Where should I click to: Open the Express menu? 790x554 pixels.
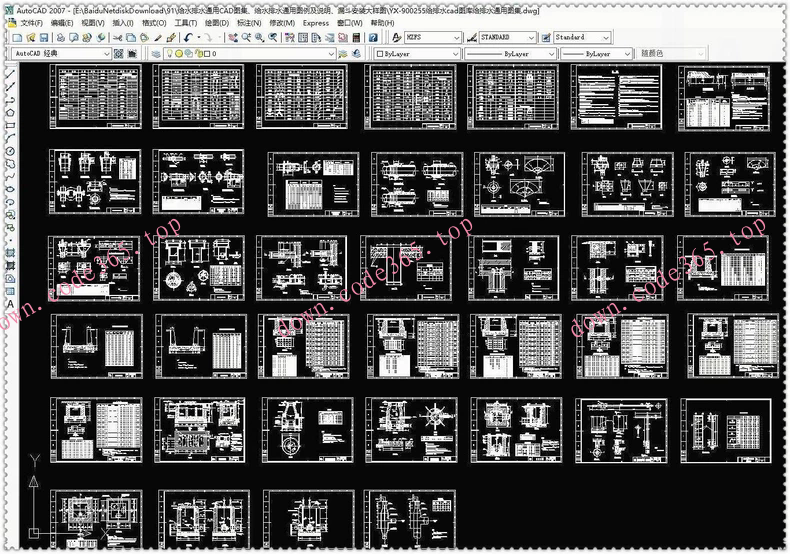[x=315, y=22]
